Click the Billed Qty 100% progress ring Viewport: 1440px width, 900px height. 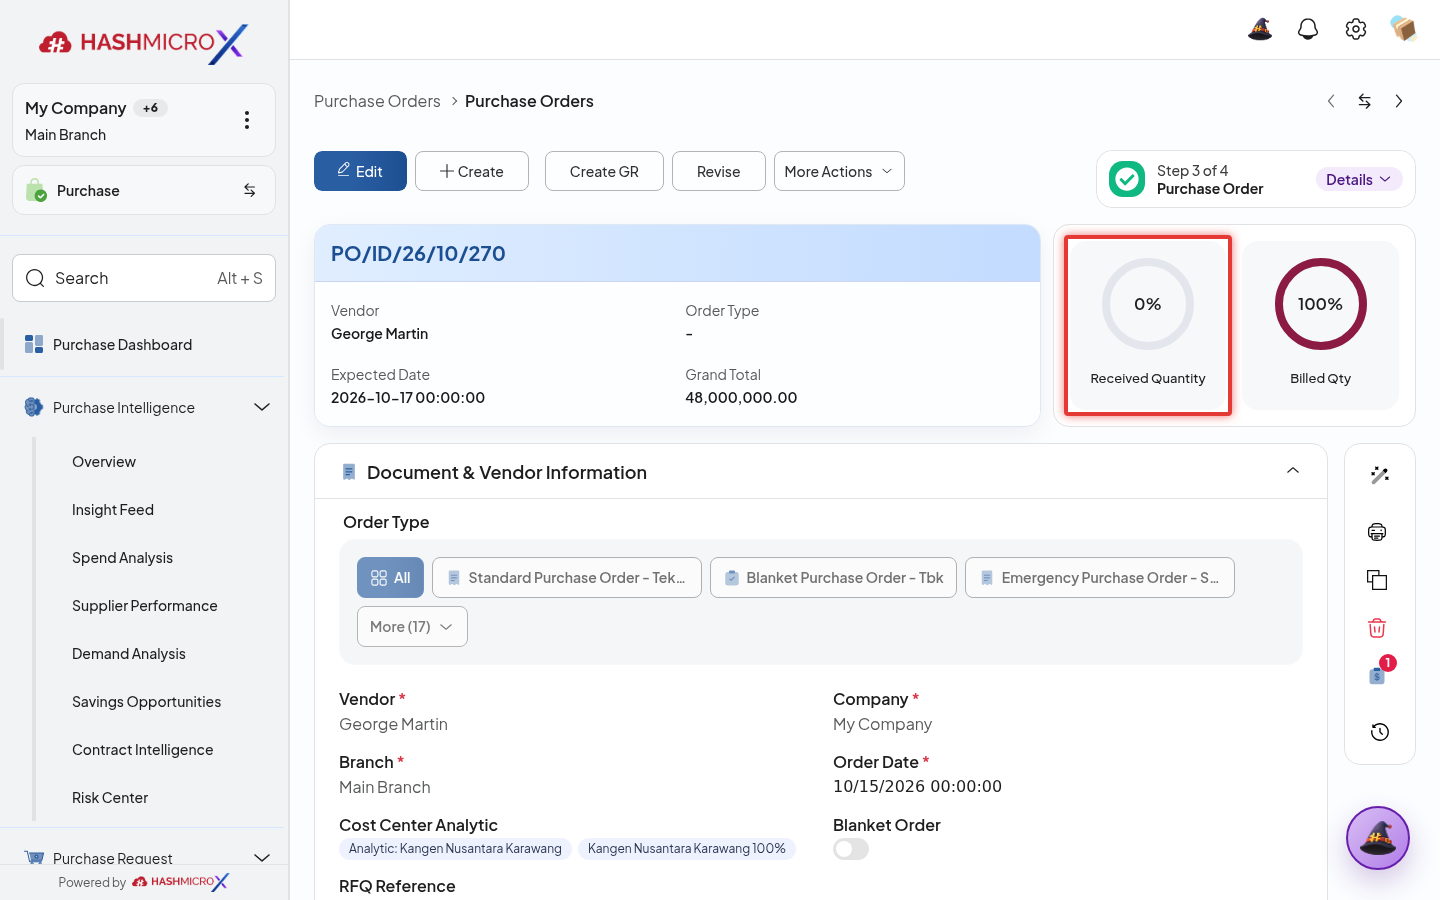click(1321, 304)
